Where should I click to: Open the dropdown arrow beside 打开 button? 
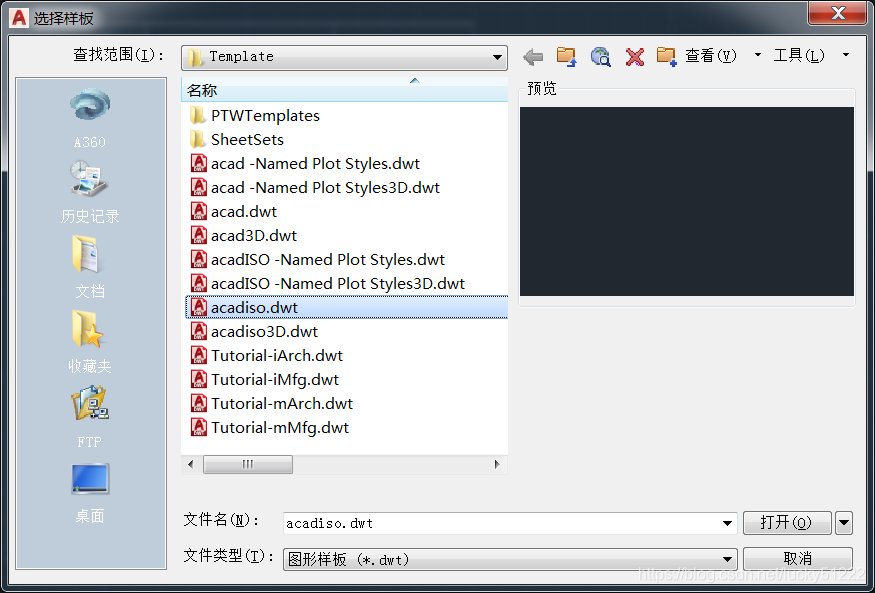point(843,523)
